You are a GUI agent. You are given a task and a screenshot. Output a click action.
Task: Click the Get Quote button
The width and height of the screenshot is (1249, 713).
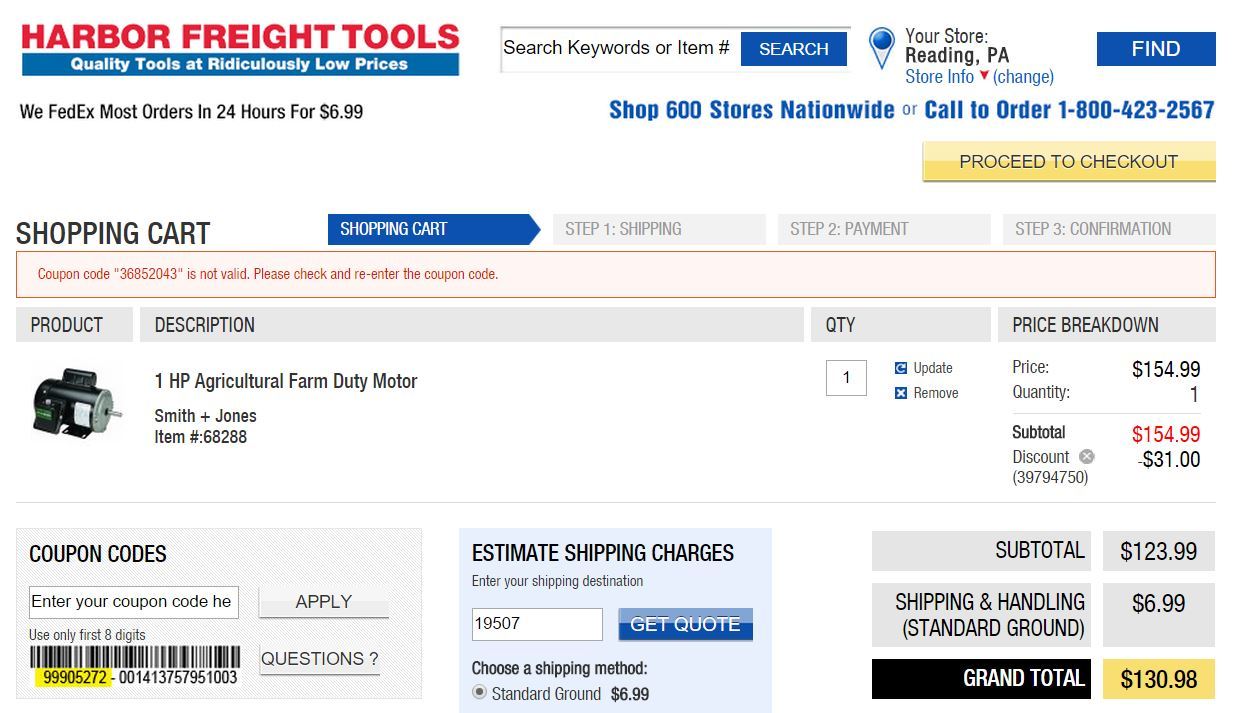coord(685,624)
